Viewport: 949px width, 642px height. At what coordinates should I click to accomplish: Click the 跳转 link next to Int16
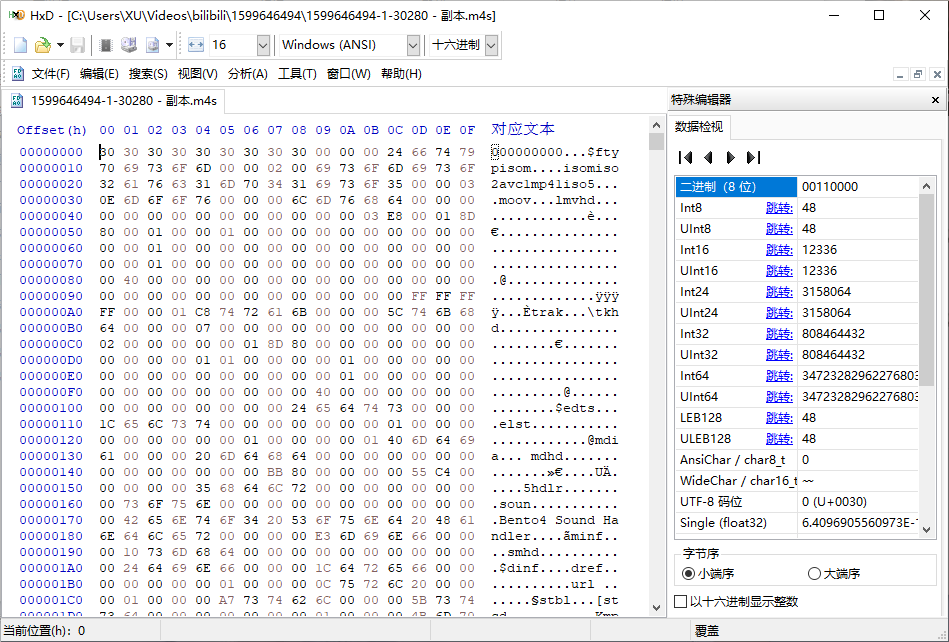tap(779, 250)
